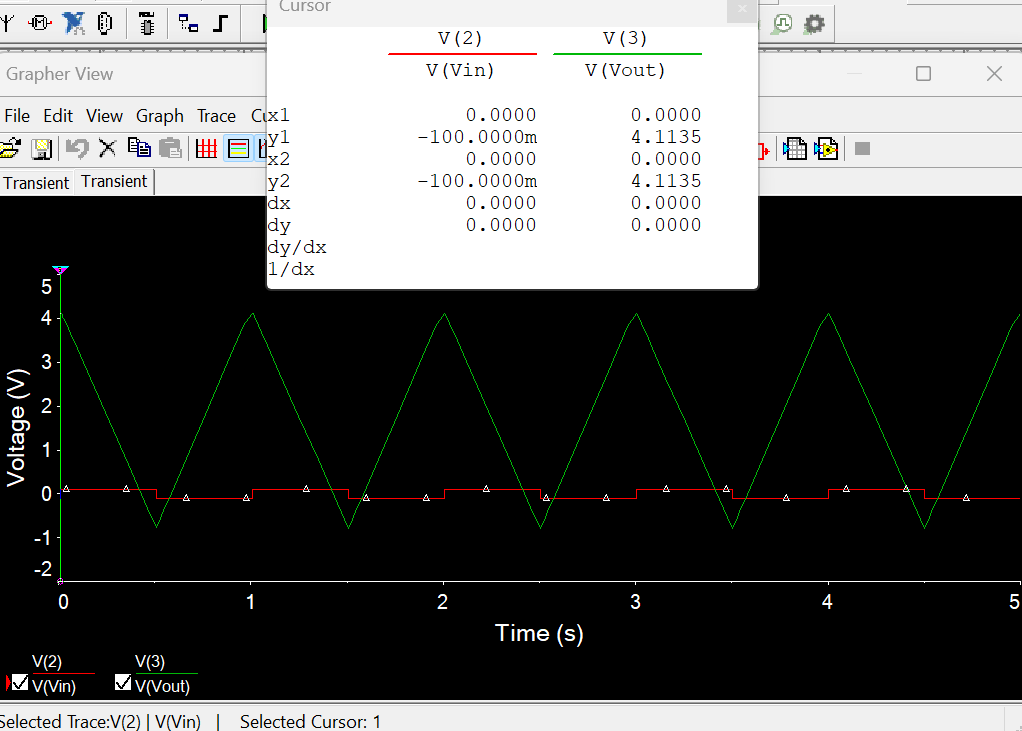Viewport: 1022px width, 731px height.
Task: Open the Trace menu
Action: [216, 116]
